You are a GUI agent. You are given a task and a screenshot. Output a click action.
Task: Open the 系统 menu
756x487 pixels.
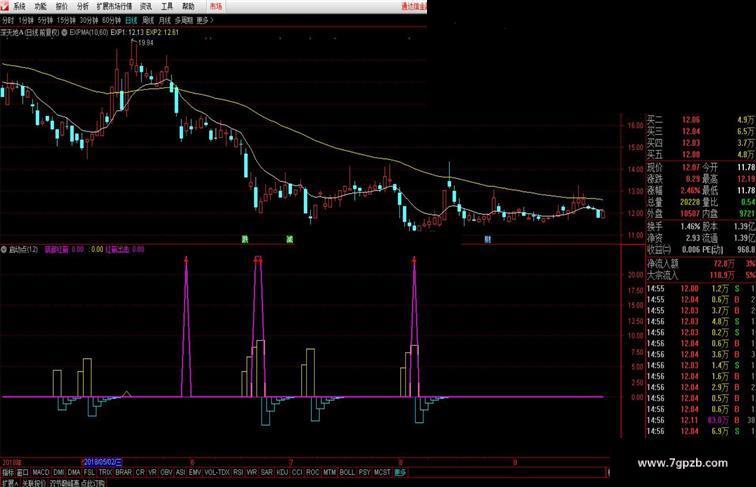coord(19,6)
